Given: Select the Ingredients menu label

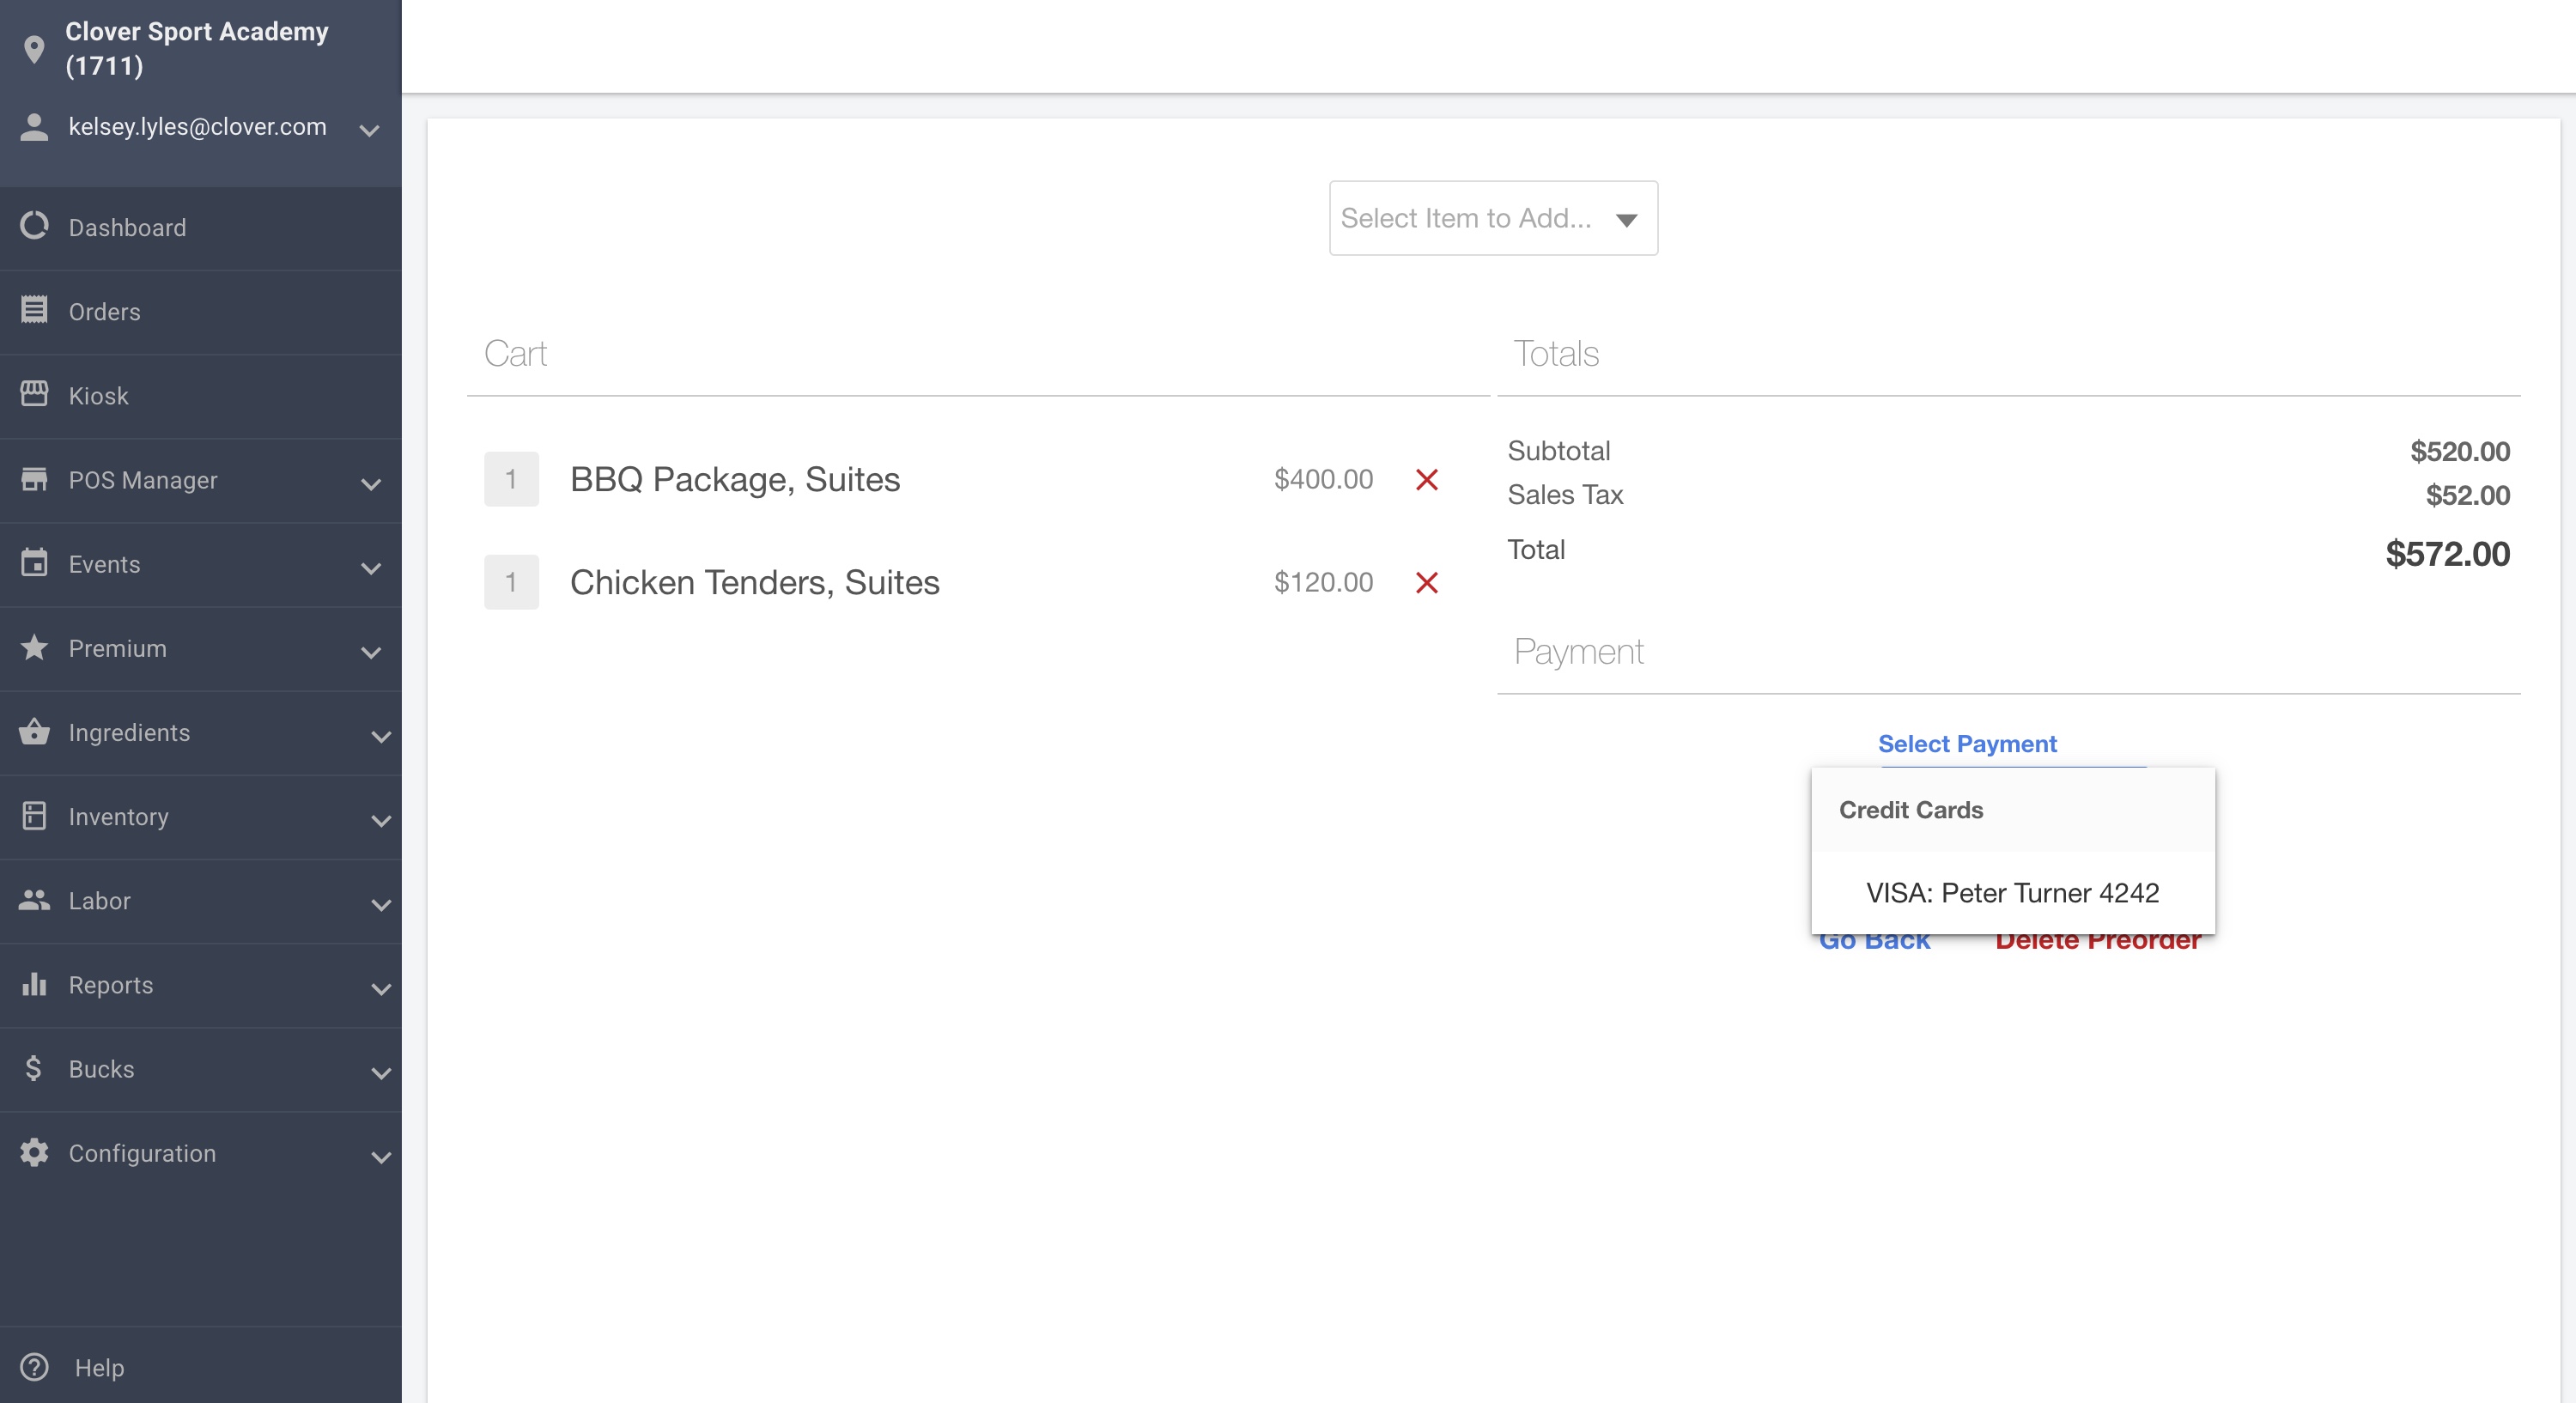Looking at the screenshot, I should (x=129, y=733).
